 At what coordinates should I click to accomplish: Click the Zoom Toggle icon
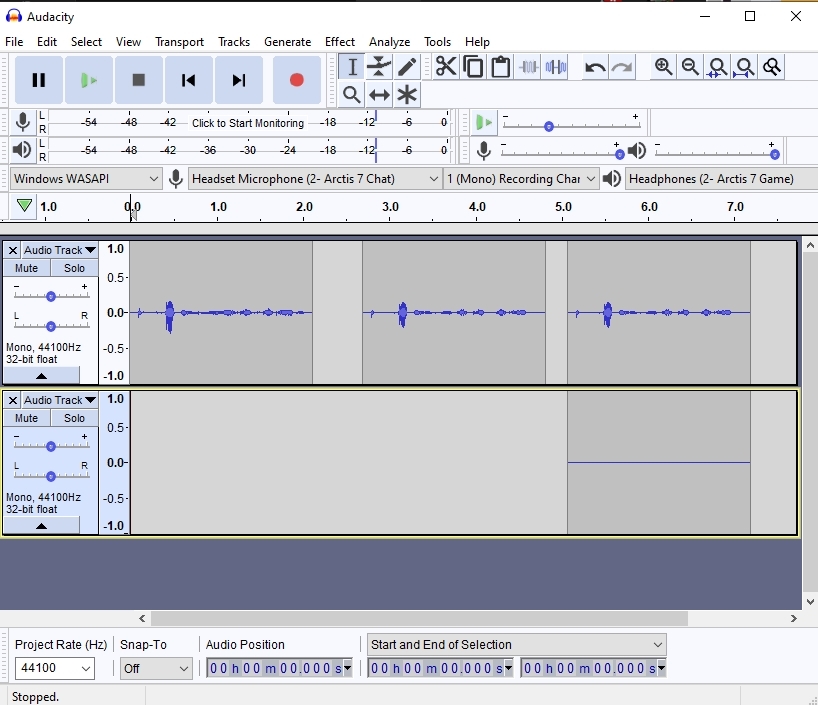(x=772, y=67)
